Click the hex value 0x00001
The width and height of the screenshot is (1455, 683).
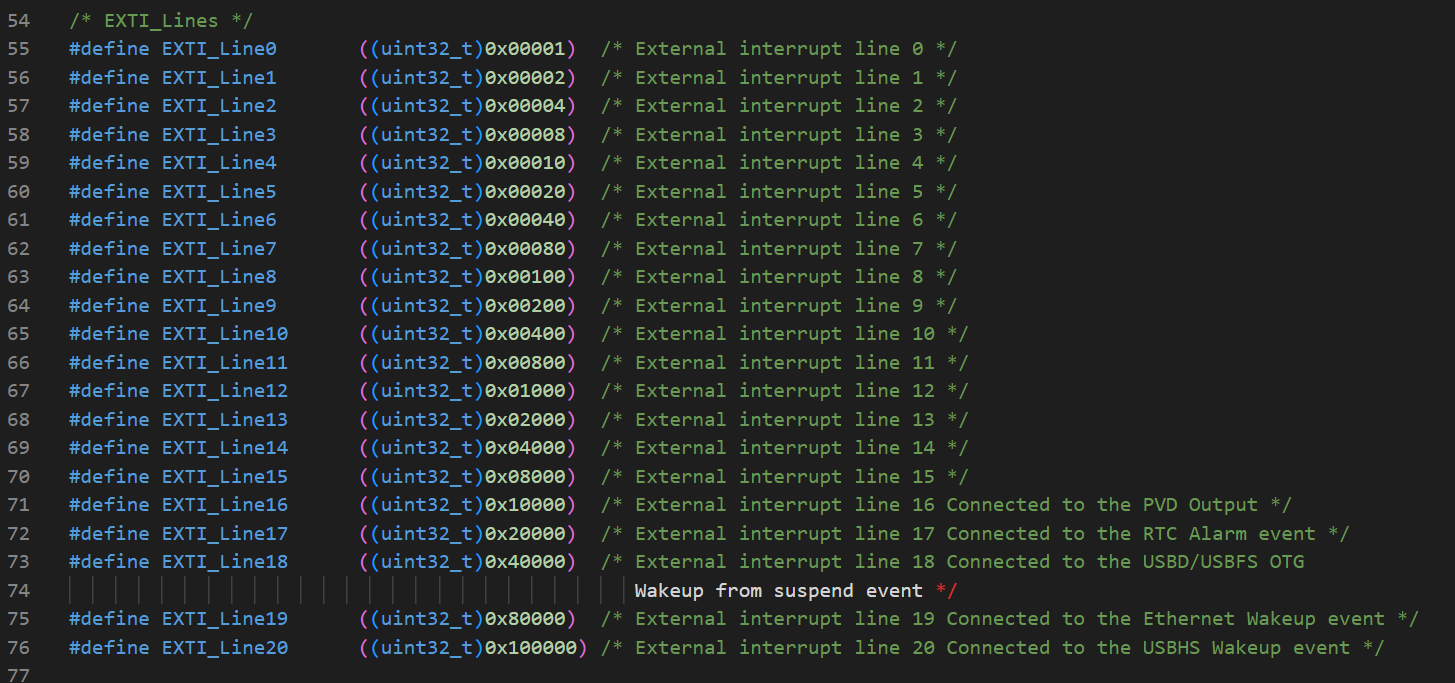coord(525,49)
